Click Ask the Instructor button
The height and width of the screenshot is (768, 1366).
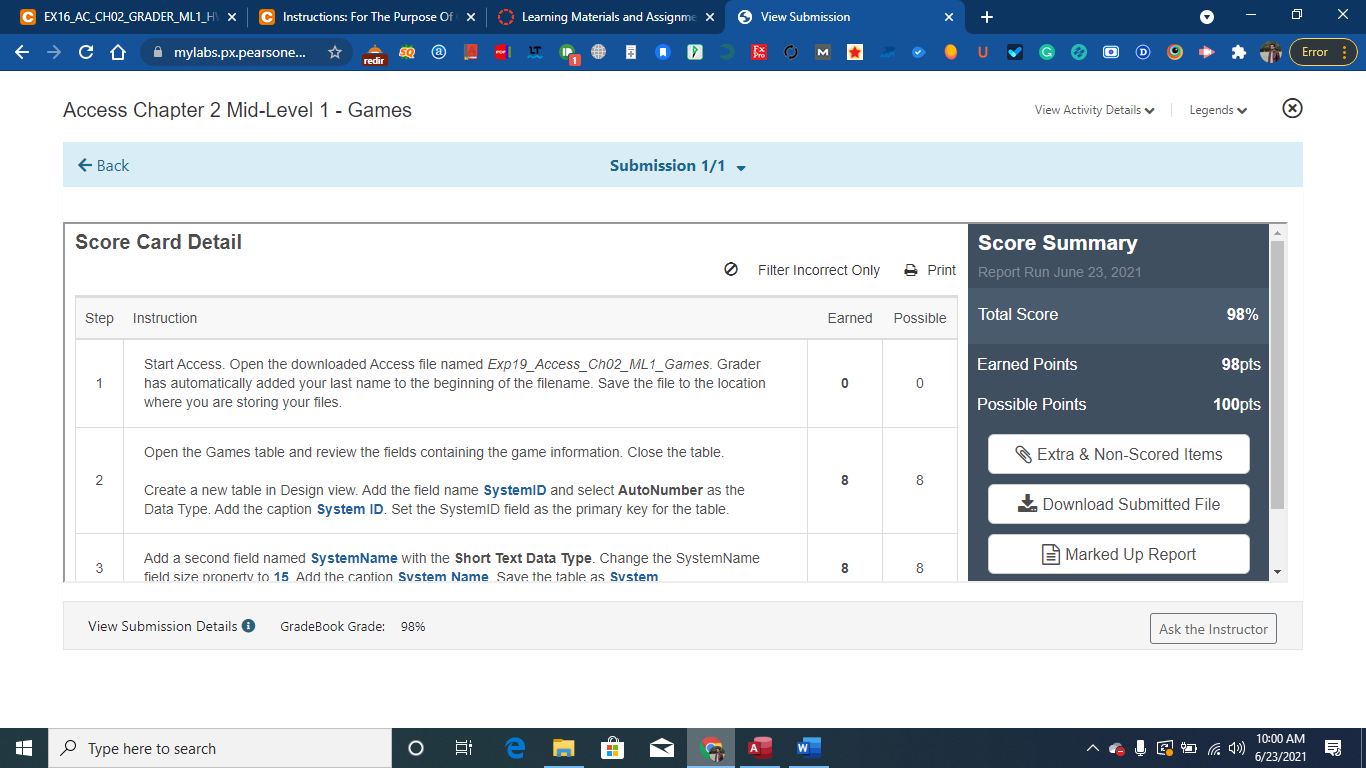[1213, 629]
